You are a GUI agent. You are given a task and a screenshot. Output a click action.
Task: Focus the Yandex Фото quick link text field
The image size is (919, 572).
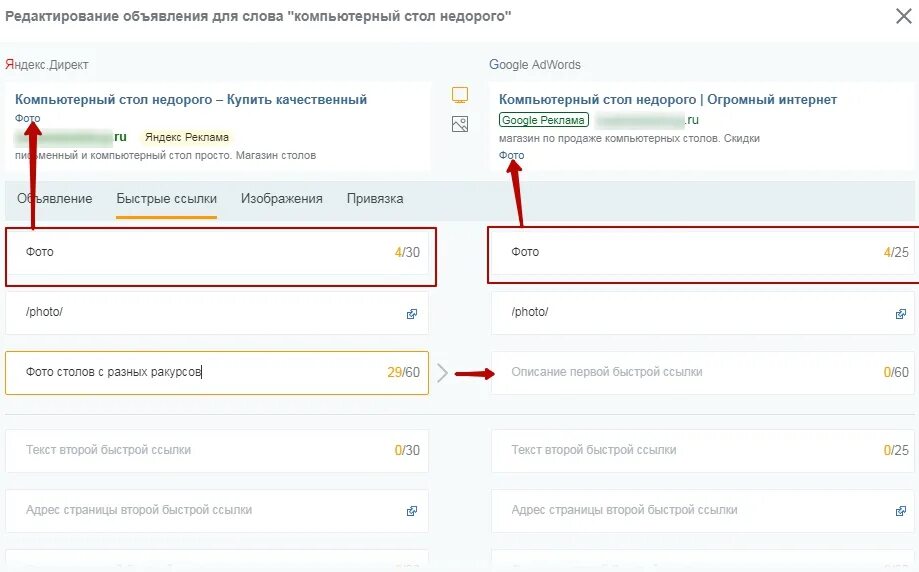217,253
